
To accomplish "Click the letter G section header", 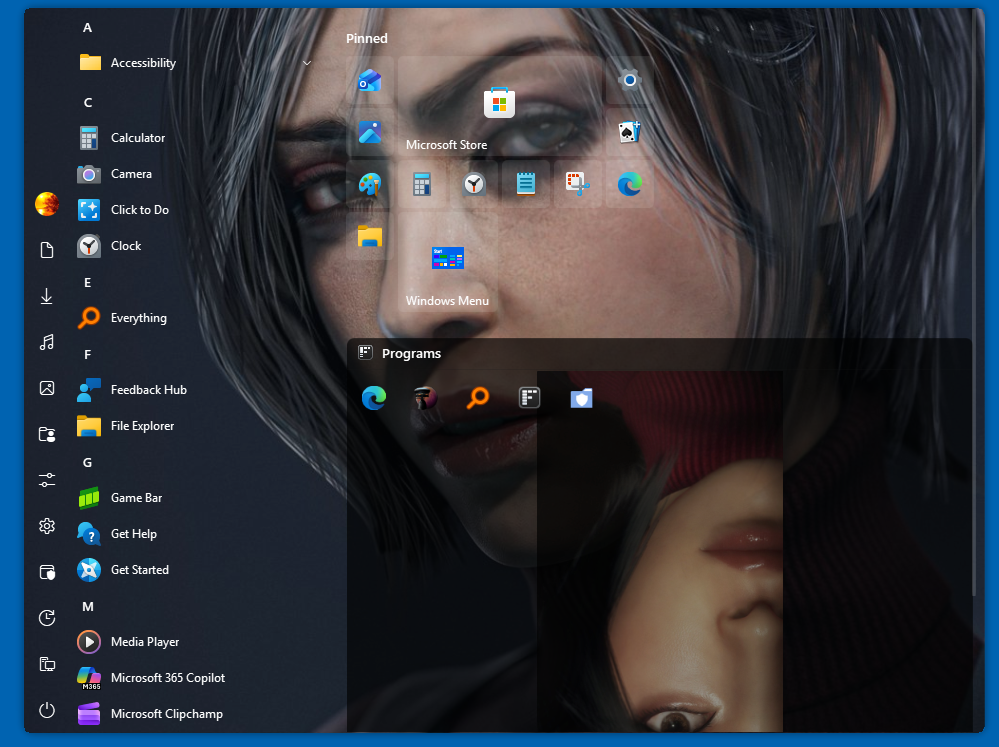I will pyautogui.click(x=87, y=463).
